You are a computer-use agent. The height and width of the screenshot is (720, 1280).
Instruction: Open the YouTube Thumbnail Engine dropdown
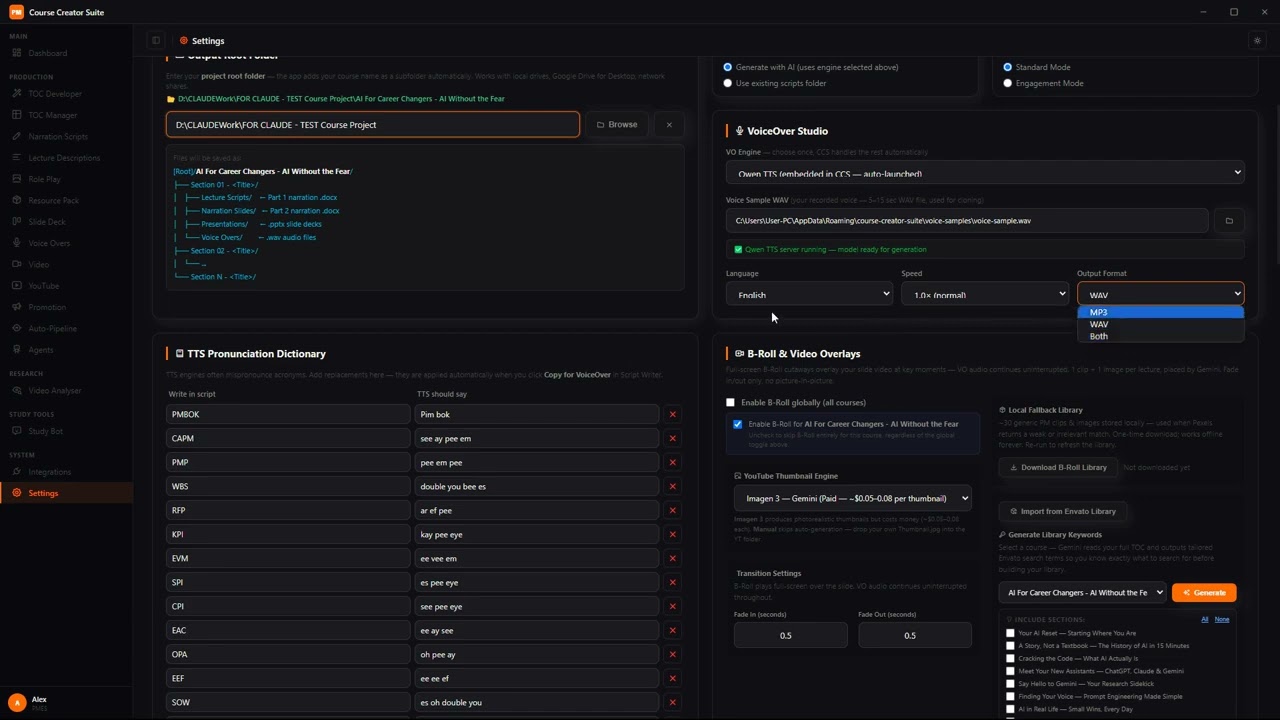[x=853, y=498]
